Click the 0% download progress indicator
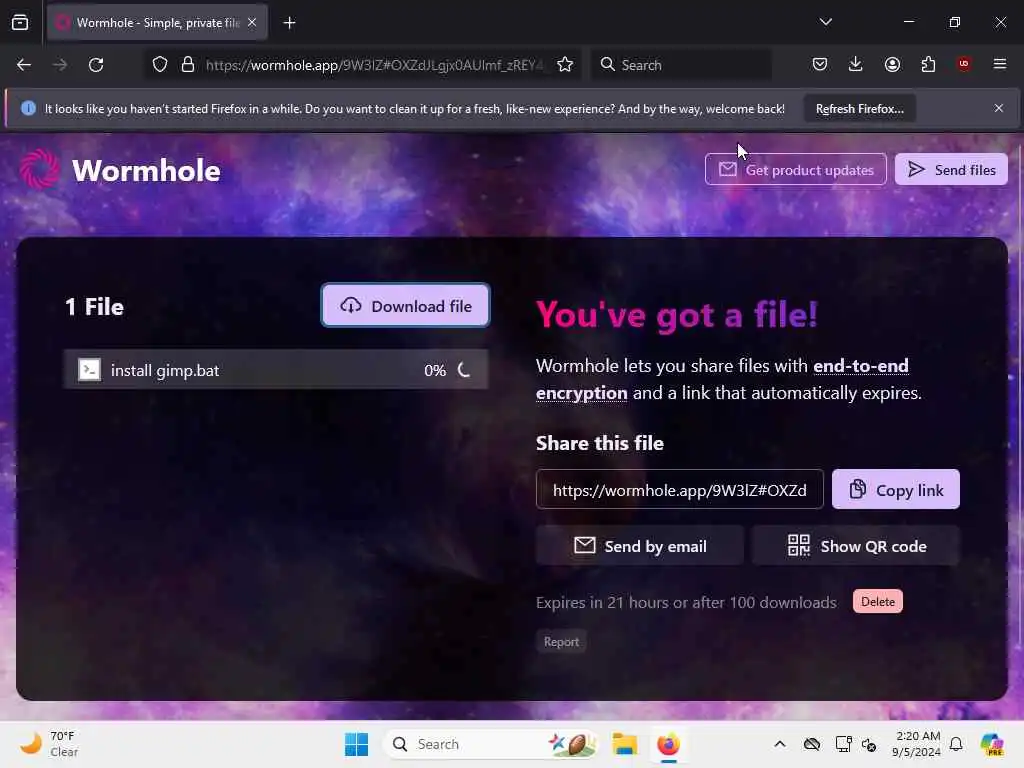Screen dimensions: 1024x768 tap(447, 370)
